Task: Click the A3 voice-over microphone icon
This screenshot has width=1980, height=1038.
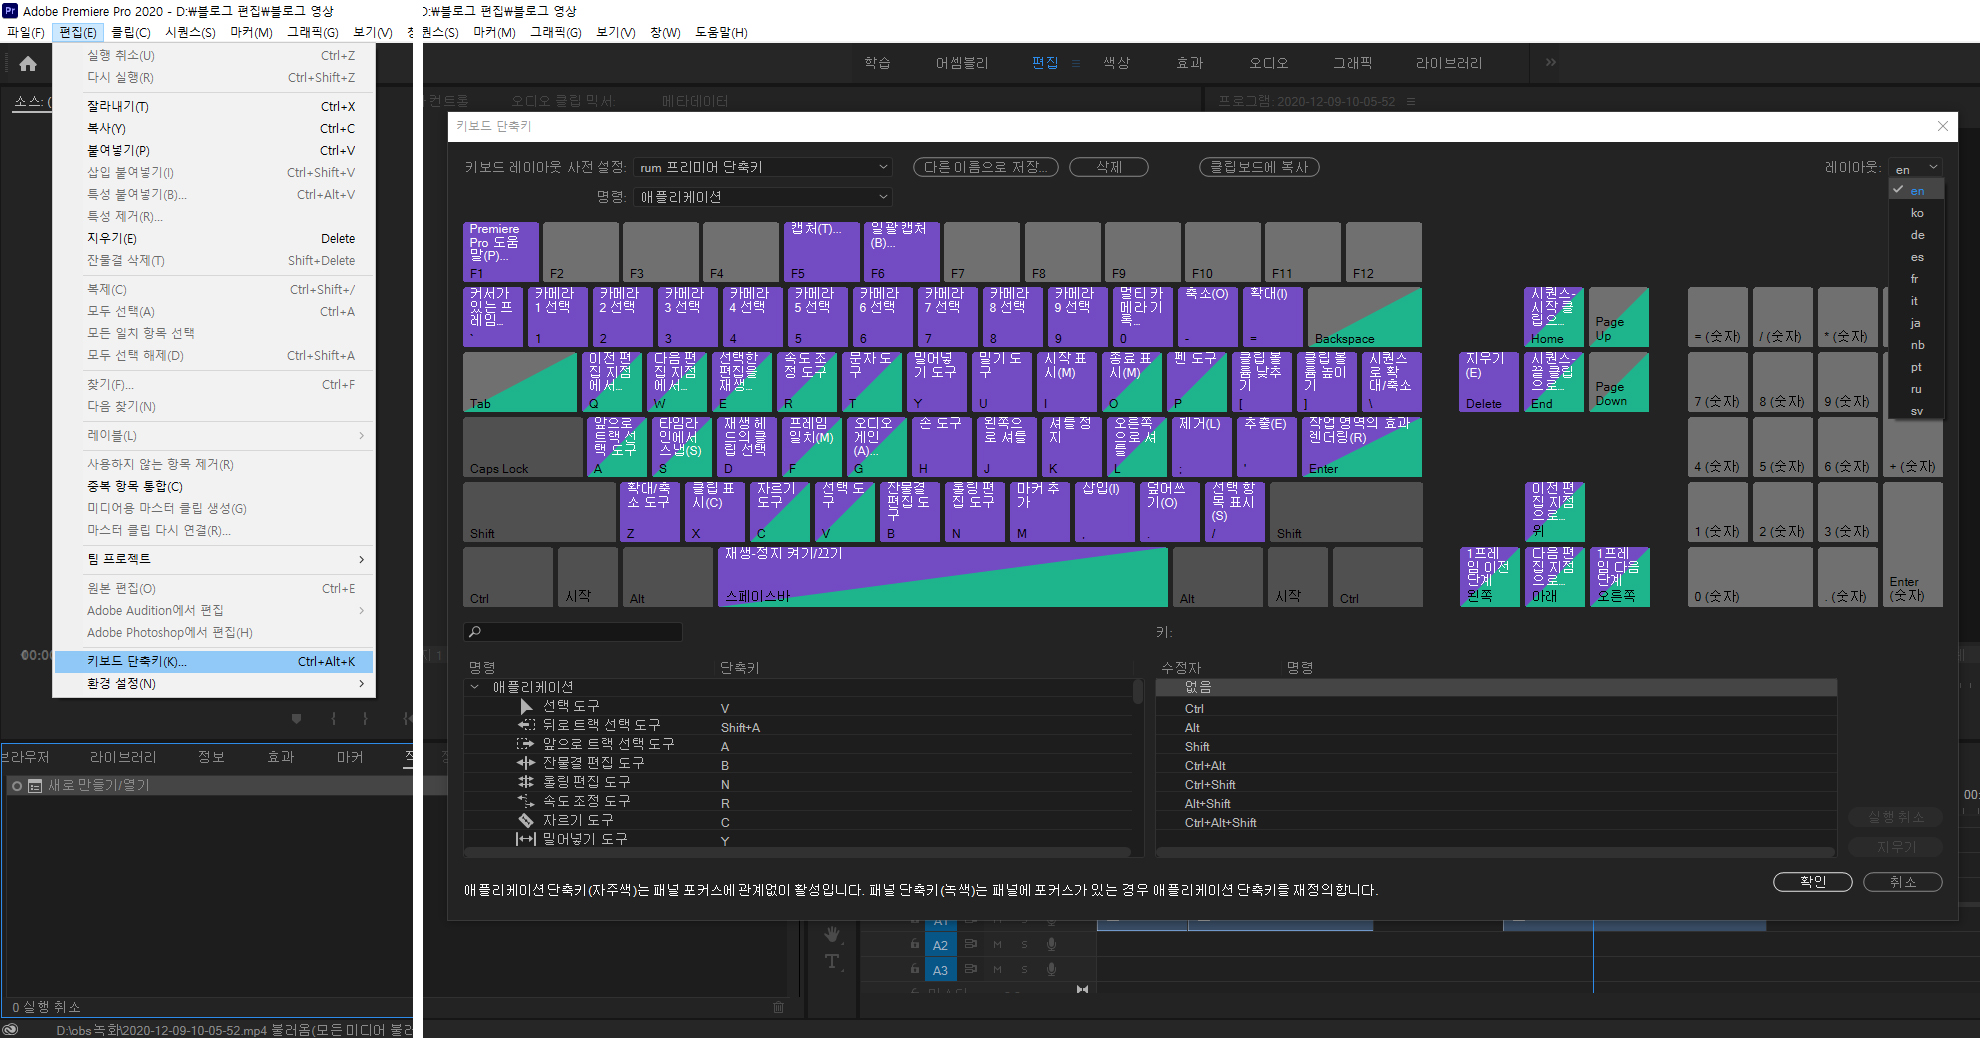Action: pyautogui.click(x=1051, y=969)
